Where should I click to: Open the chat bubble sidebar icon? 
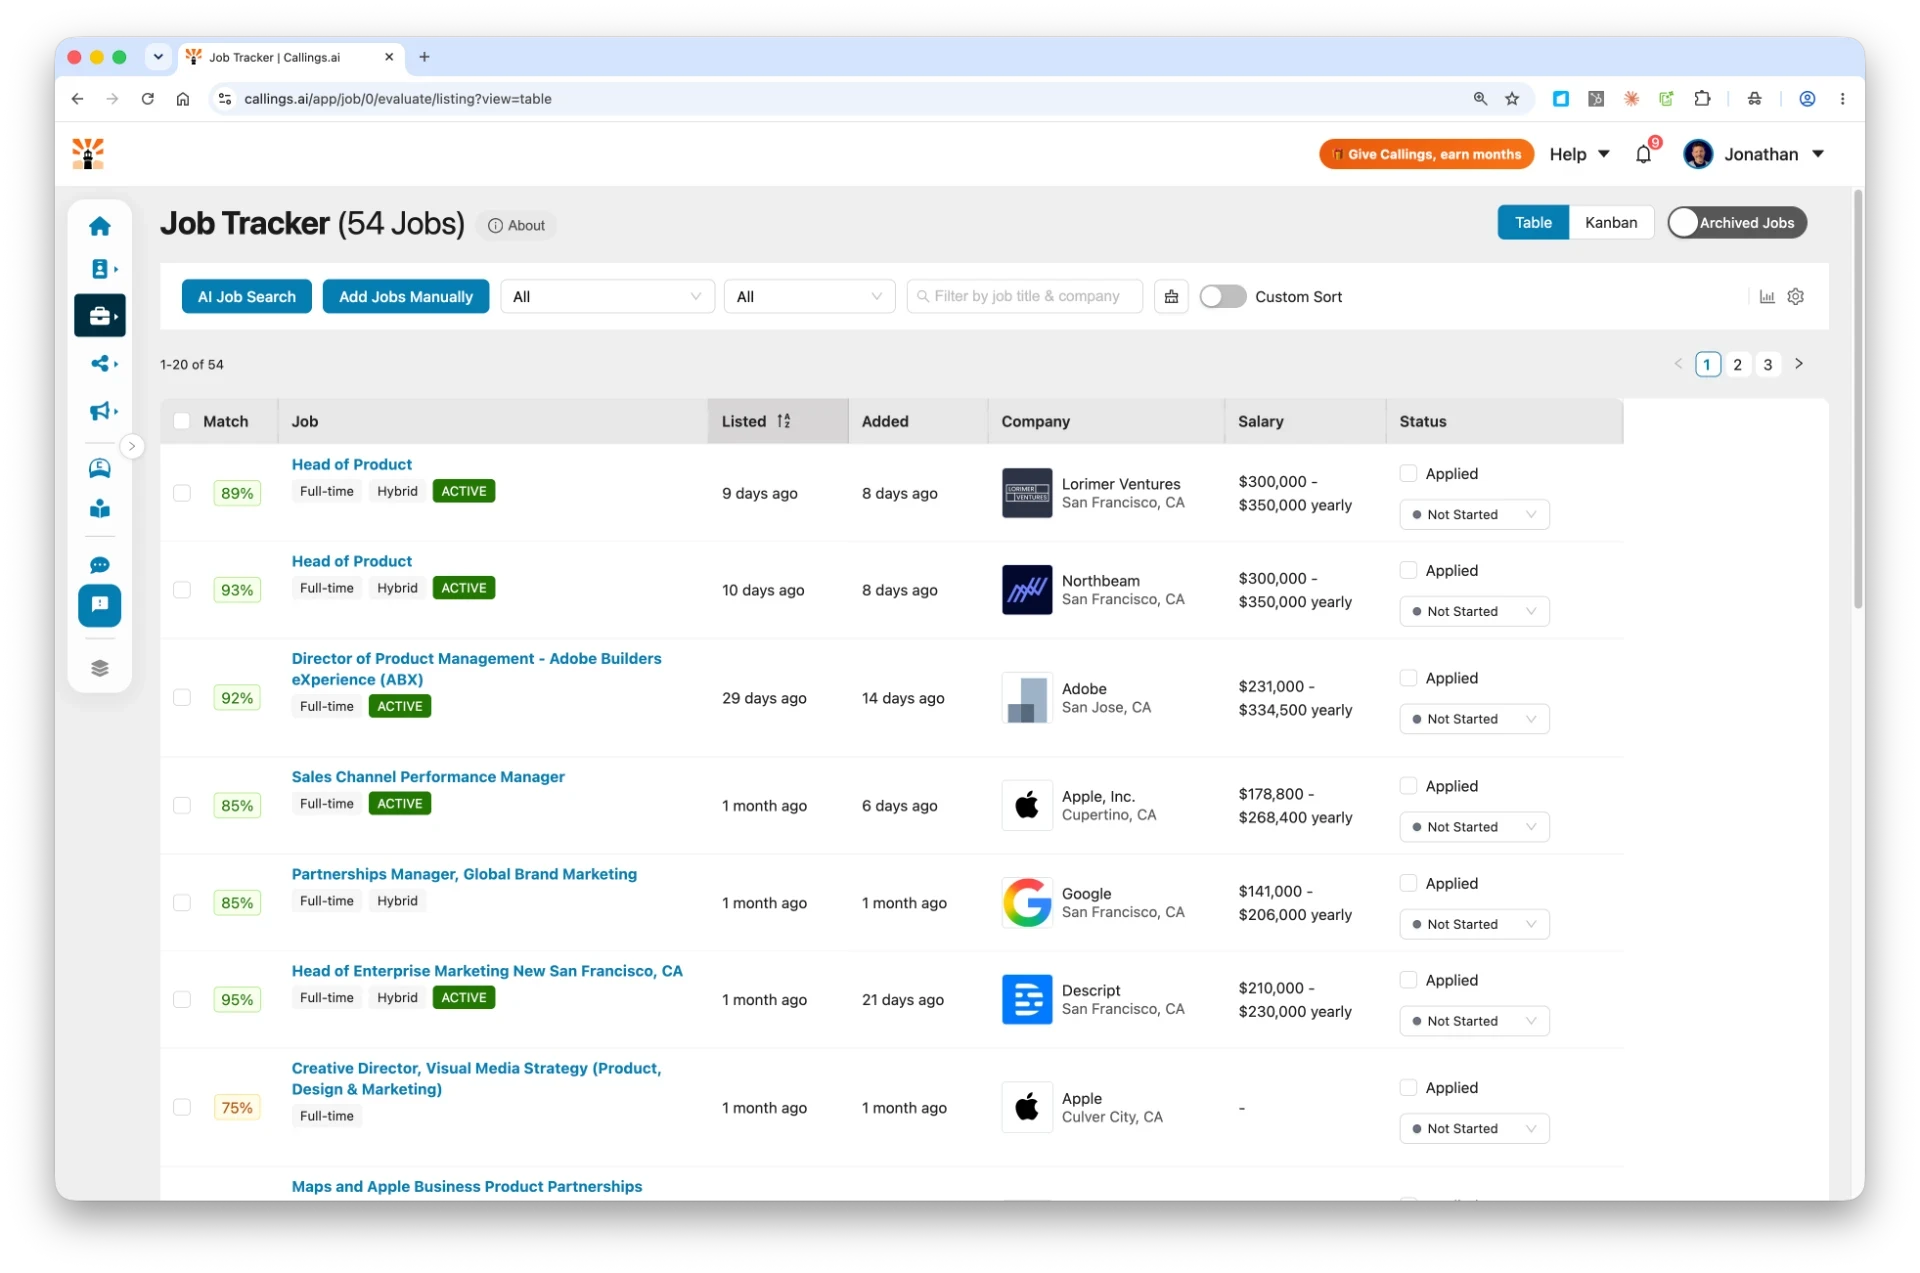click(99, 565)
